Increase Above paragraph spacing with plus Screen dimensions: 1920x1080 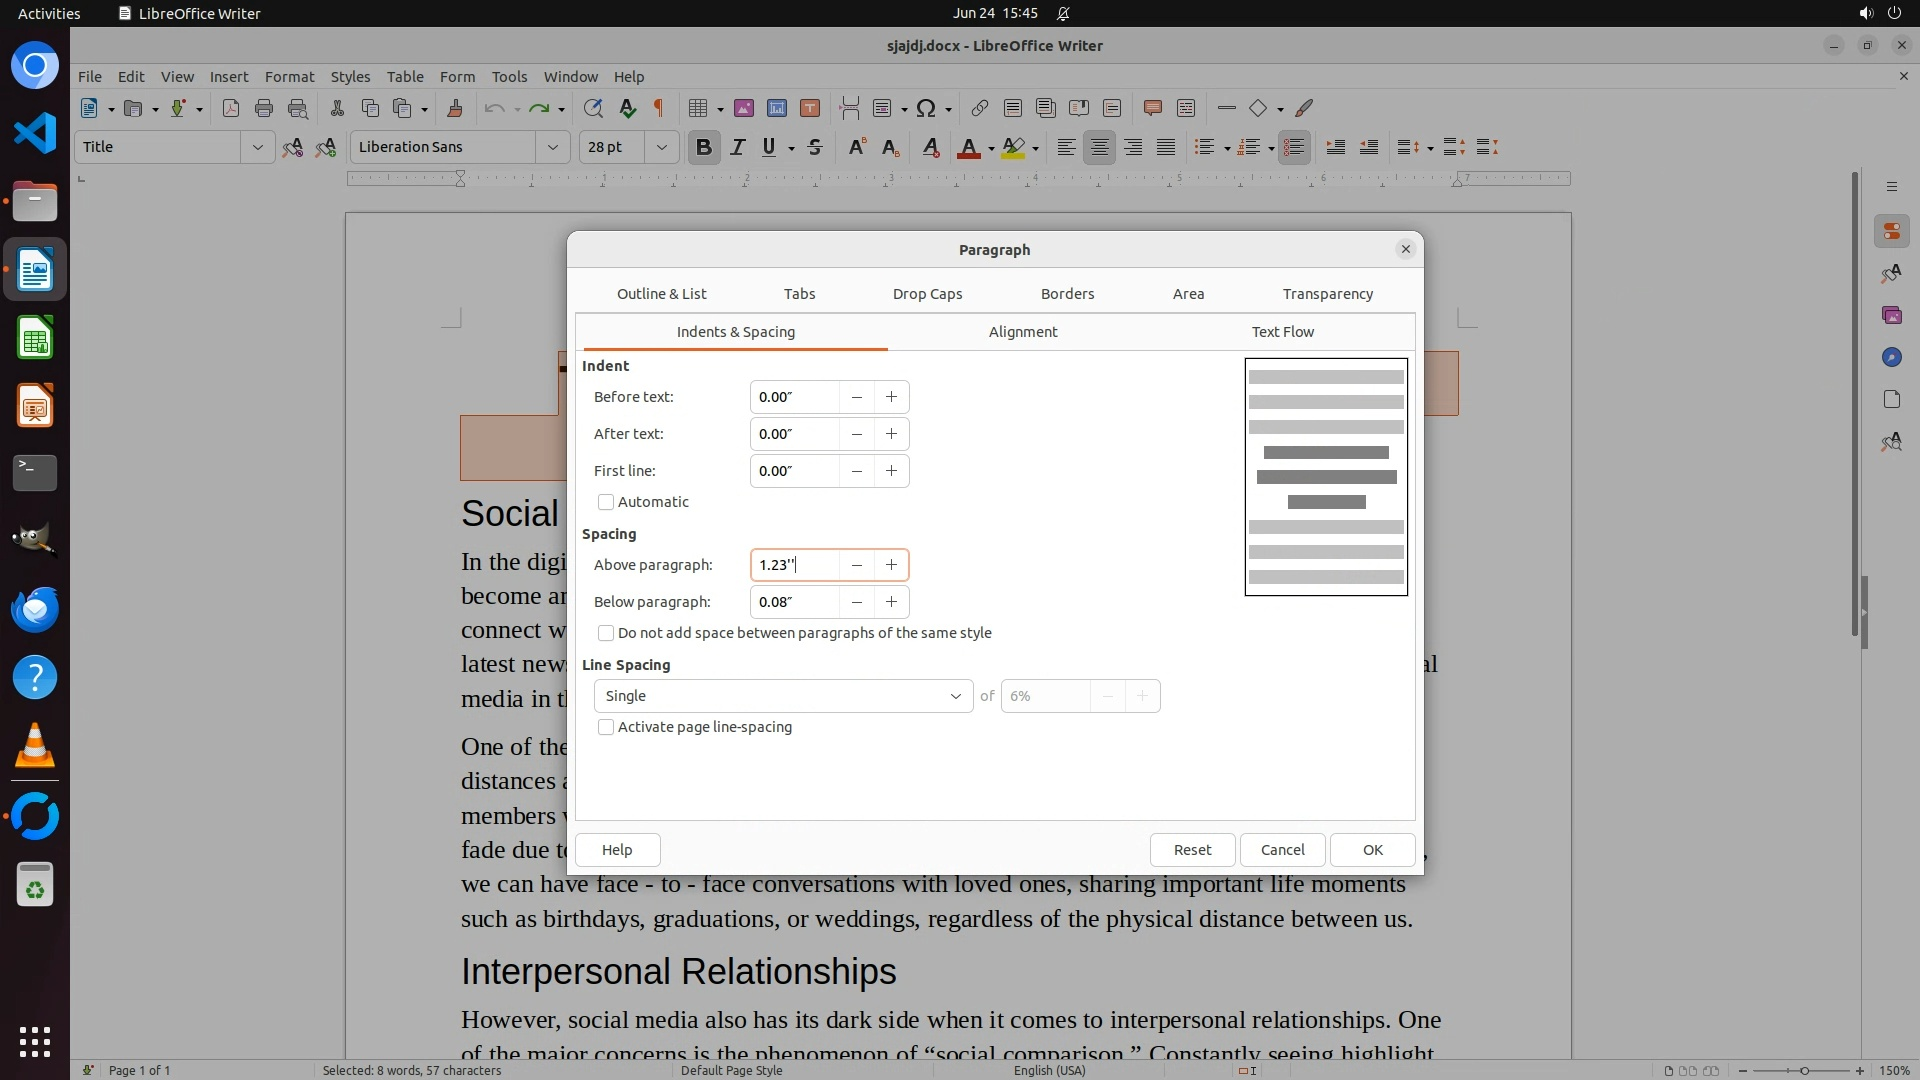[x=891, y=565]
